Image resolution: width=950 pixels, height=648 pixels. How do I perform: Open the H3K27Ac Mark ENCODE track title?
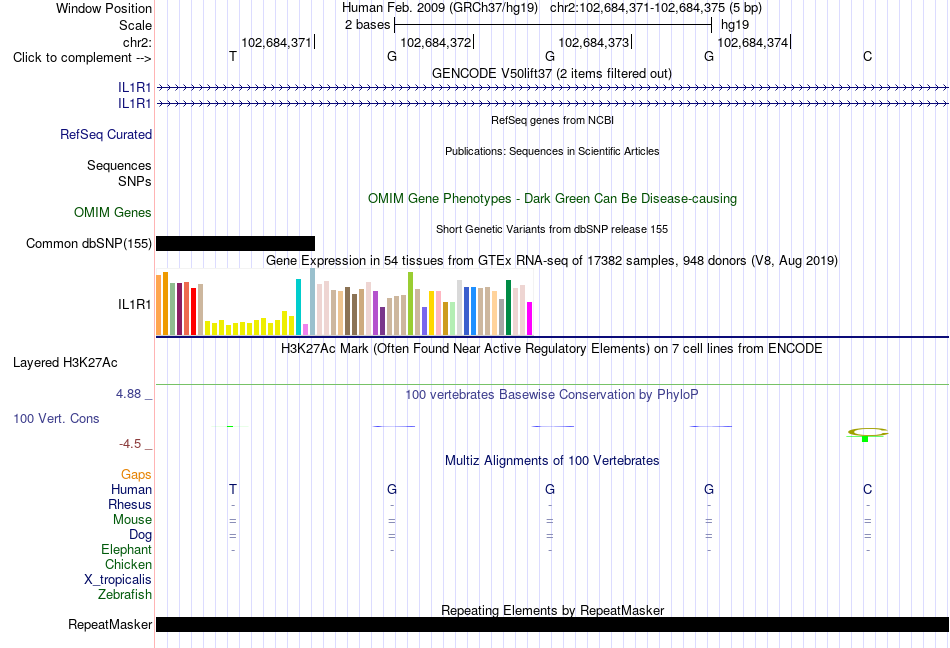tap(552, 348)
